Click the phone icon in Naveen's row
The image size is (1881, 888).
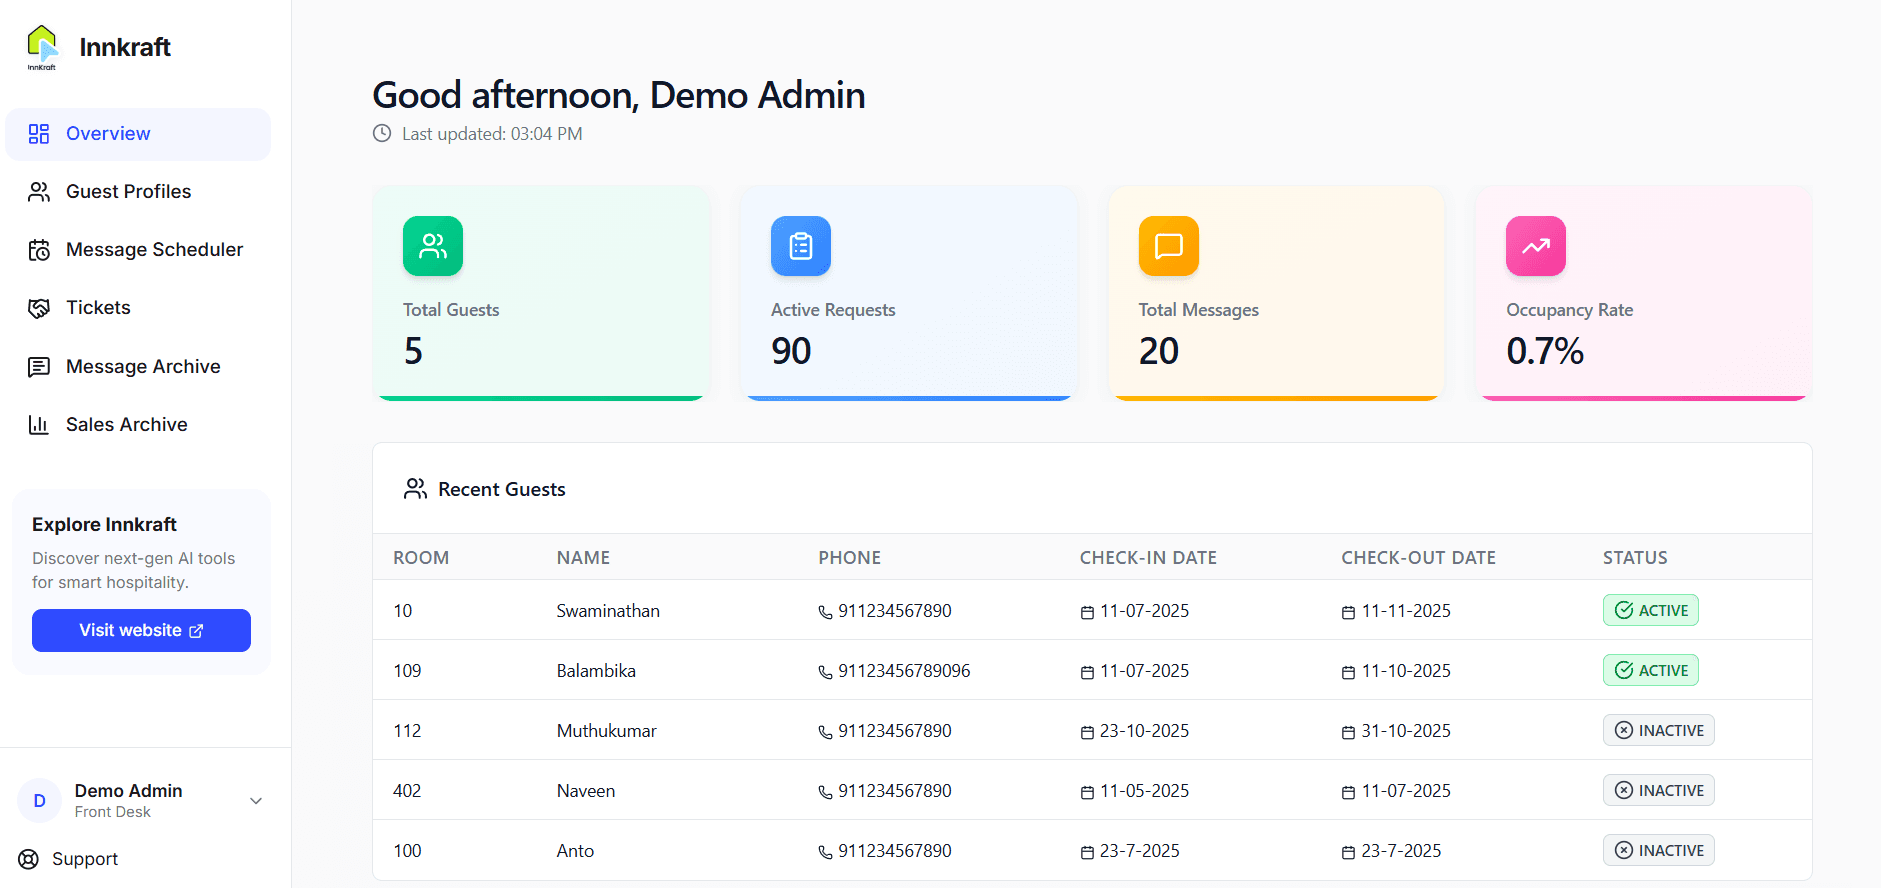pyautogui.click(x=825, y=792)
